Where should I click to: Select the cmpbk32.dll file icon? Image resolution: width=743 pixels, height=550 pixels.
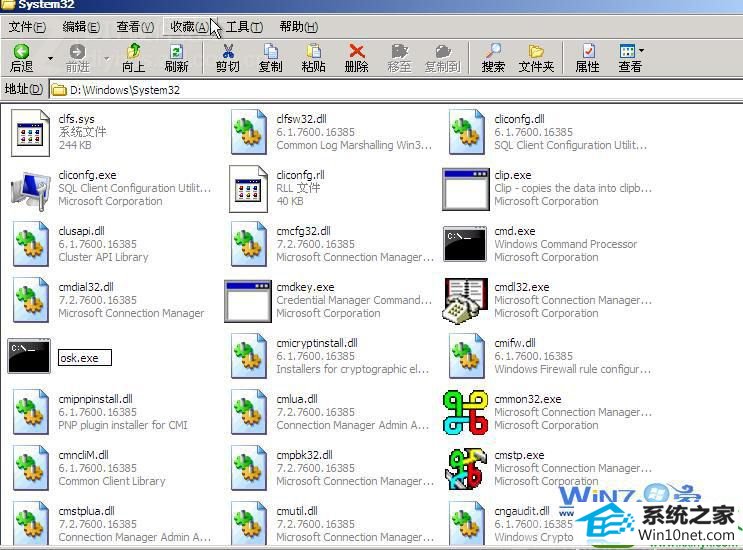(x=248, y=468)
